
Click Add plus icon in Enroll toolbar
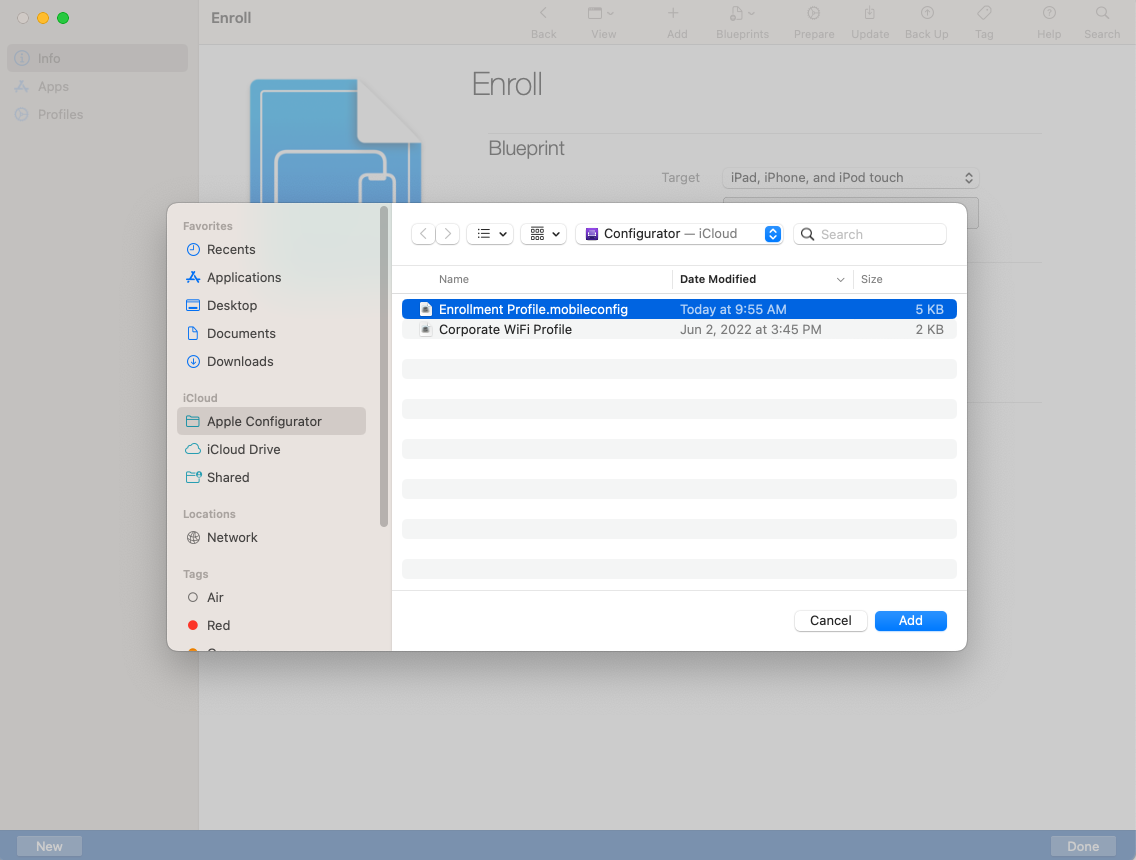[673, 13]
